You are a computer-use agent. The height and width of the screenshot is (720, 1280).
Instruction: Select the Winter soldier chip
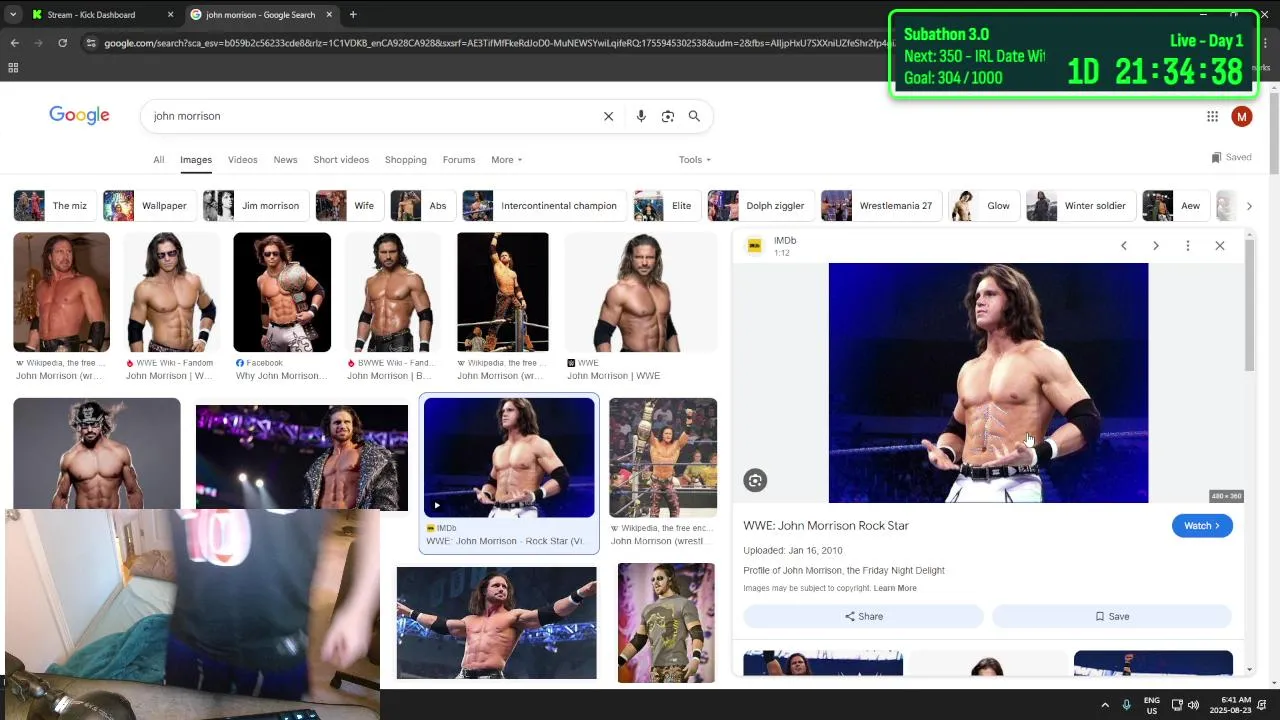coord(1080,206)
